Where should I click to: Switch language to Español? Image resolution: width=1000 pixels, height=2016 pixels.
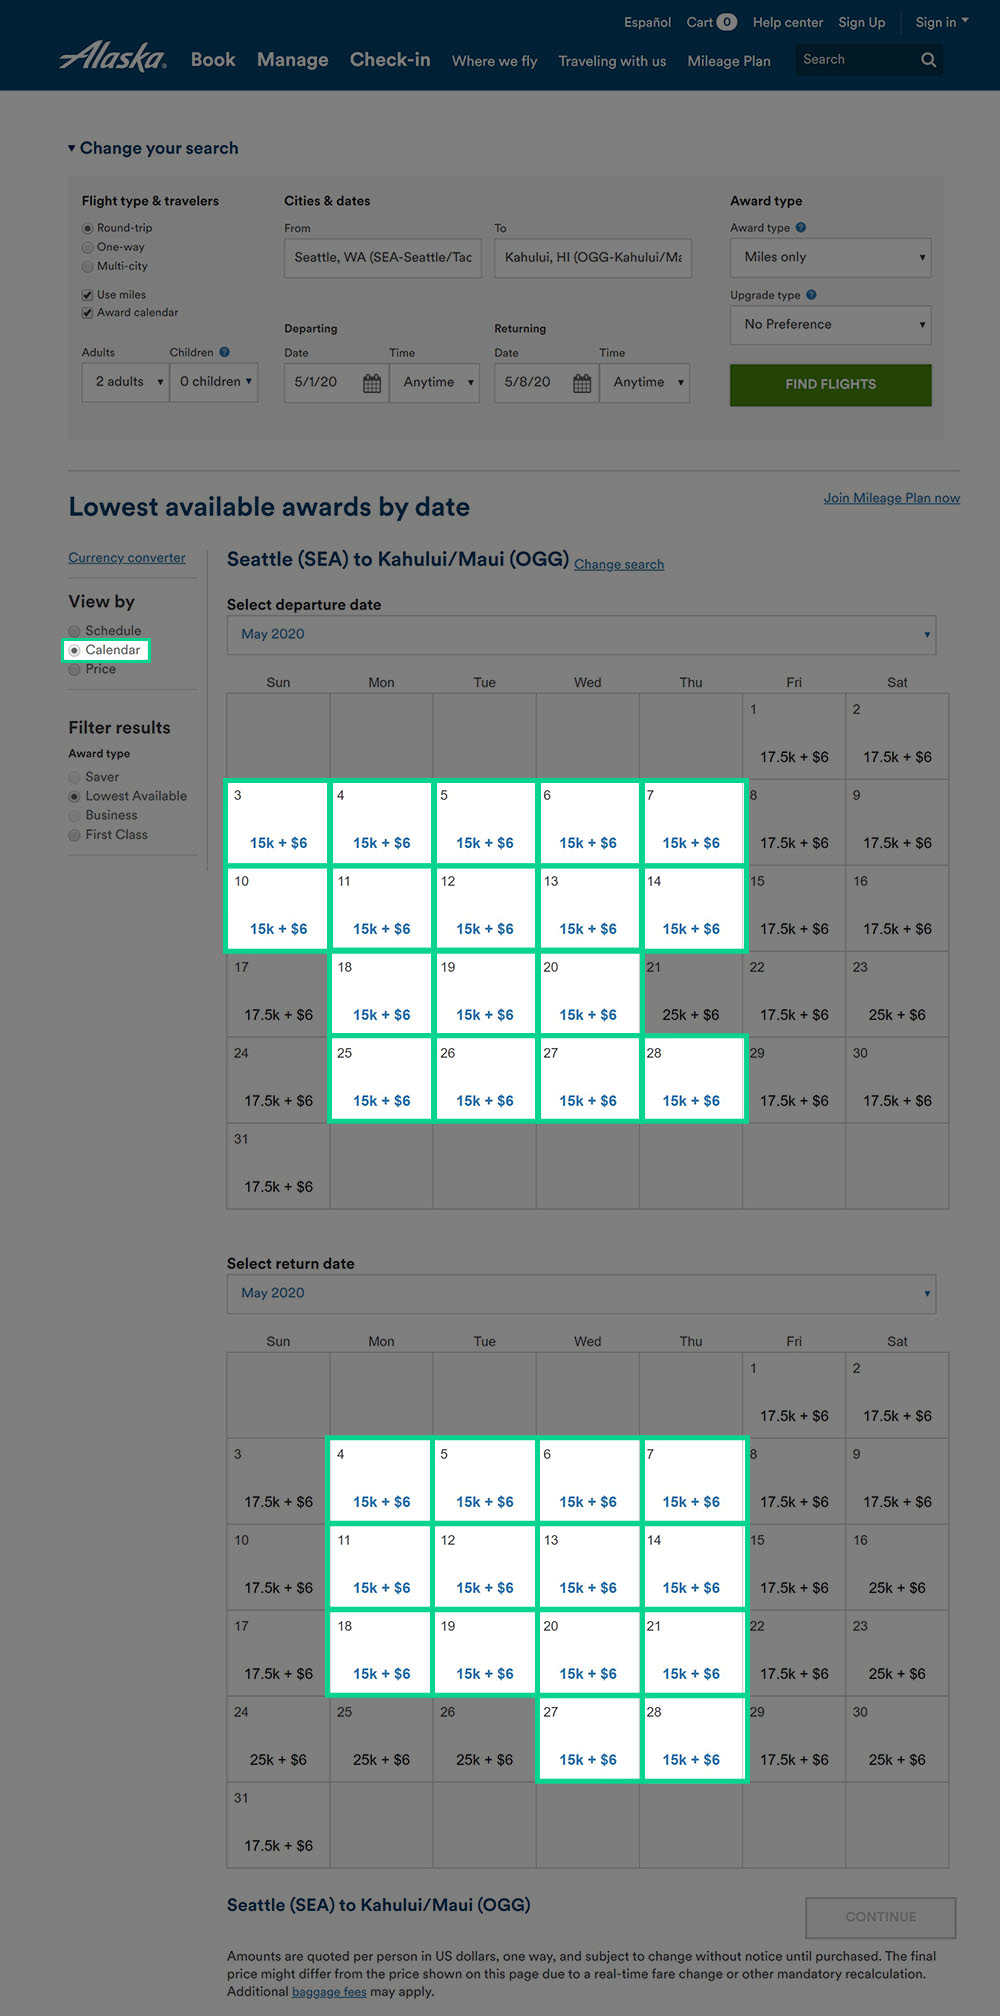pyautogui.click(x=648, y=22)
